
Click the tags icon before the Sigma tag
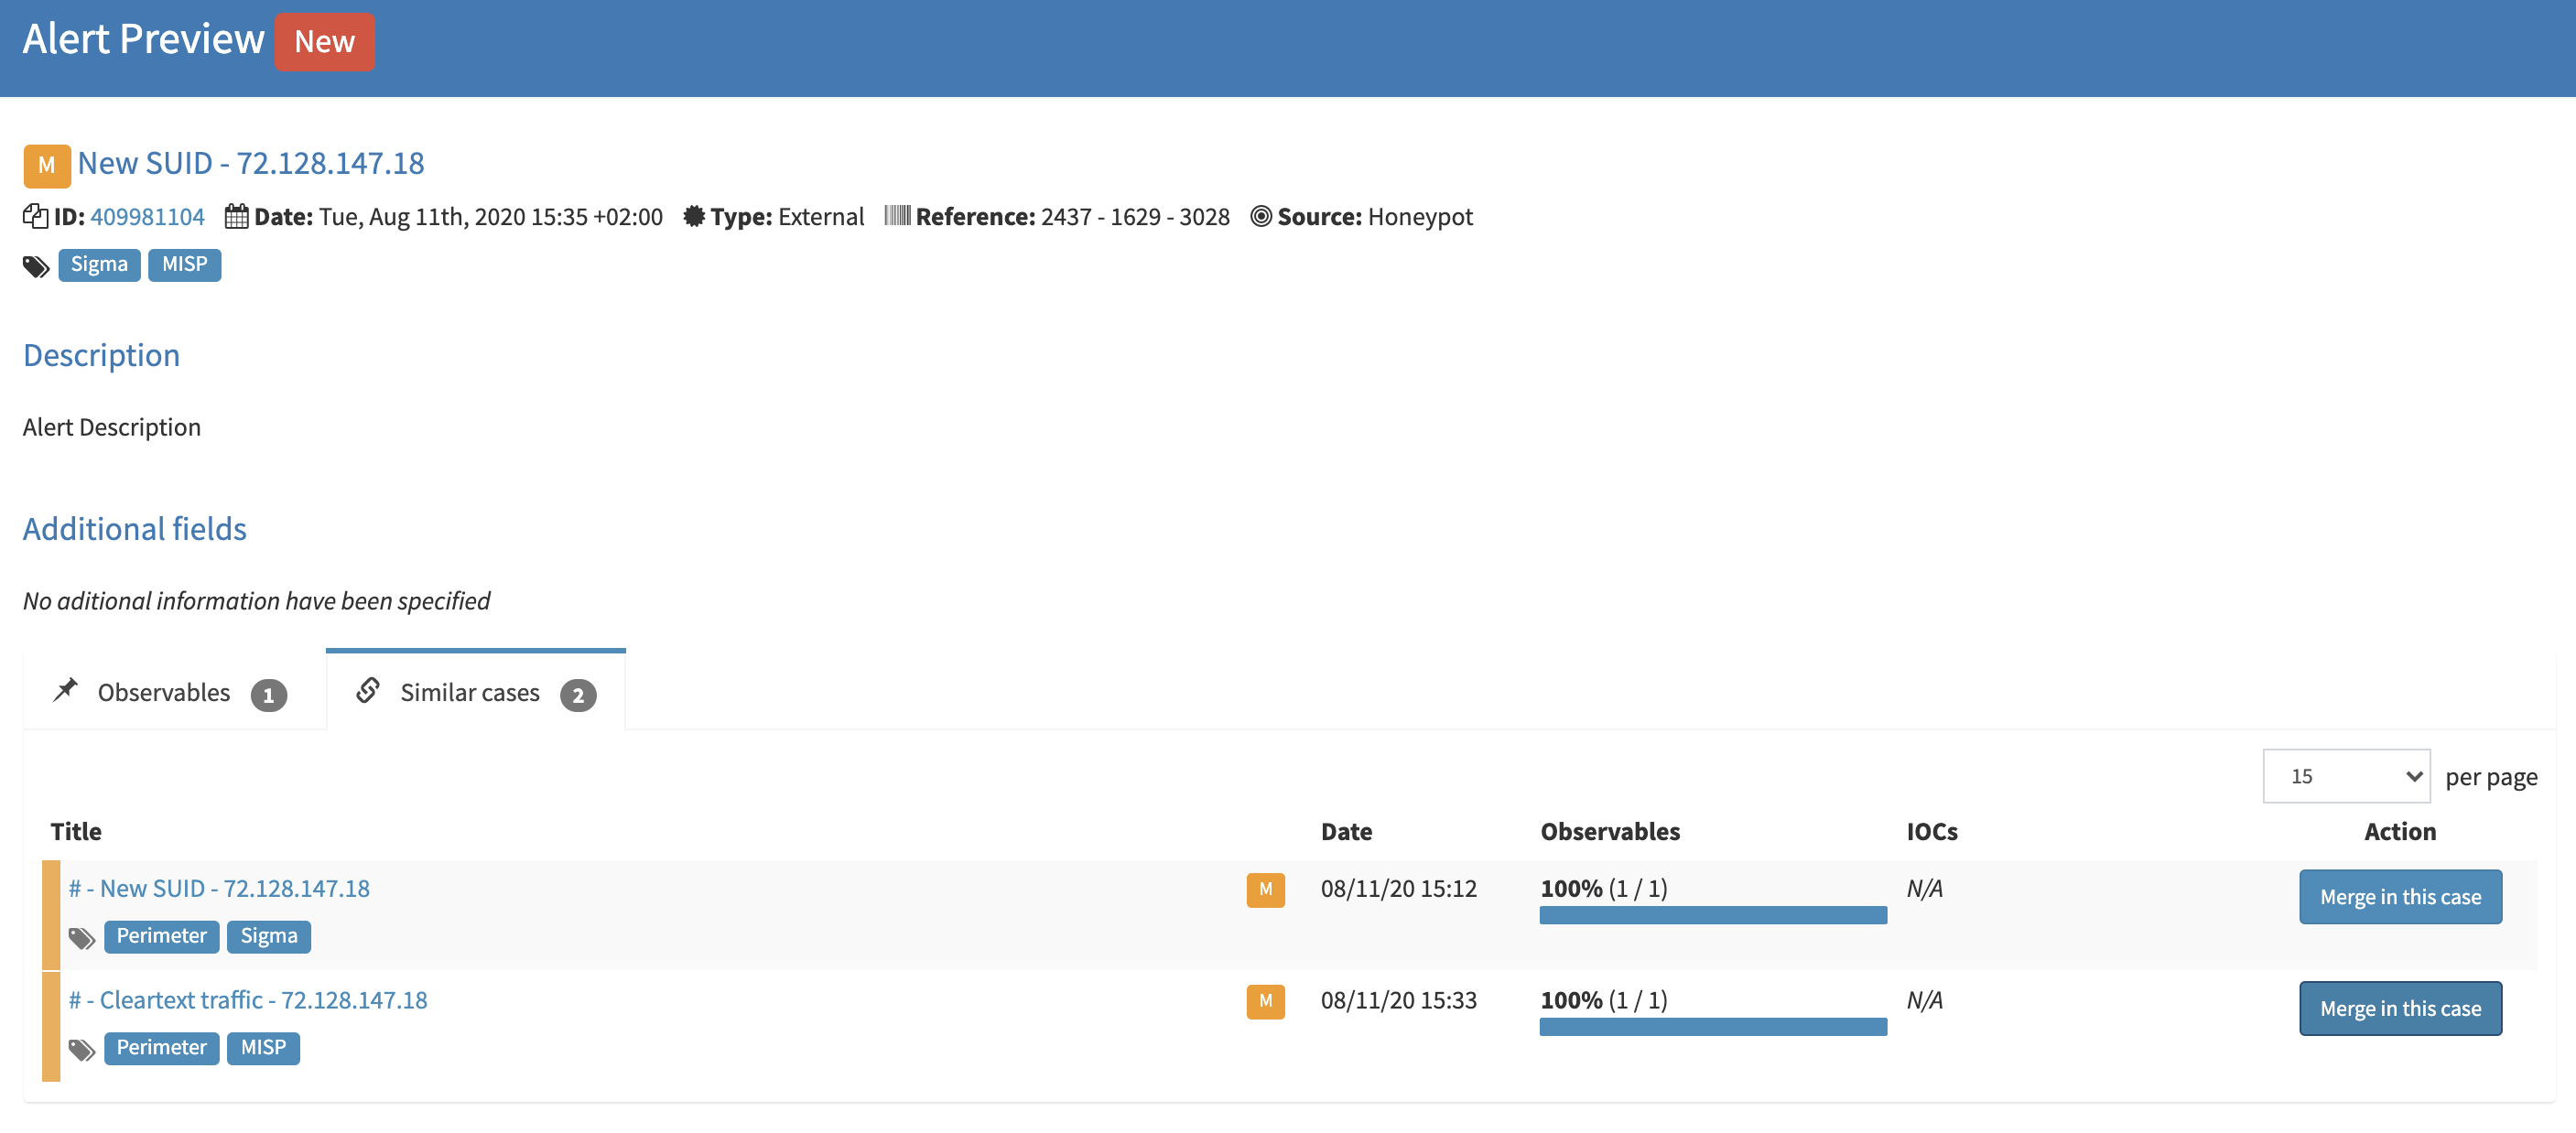pos(36,265)
